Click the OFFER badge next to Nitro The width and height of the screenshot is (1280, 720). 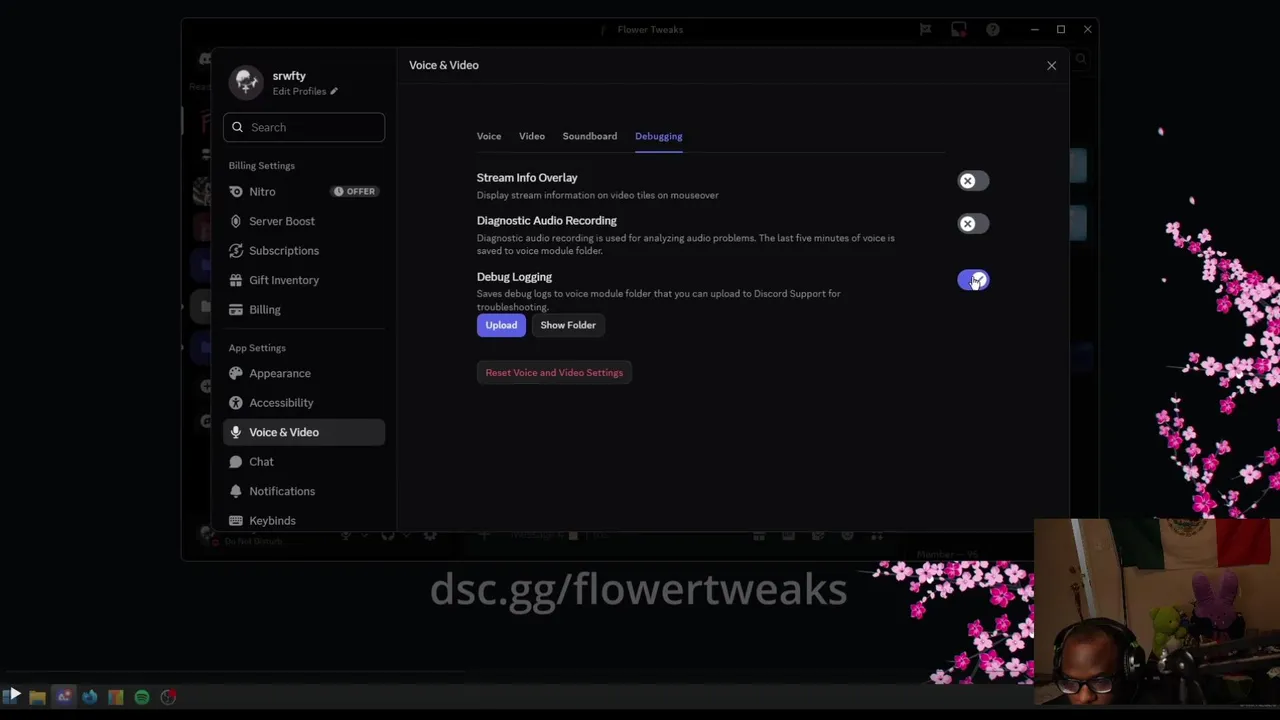354,191
